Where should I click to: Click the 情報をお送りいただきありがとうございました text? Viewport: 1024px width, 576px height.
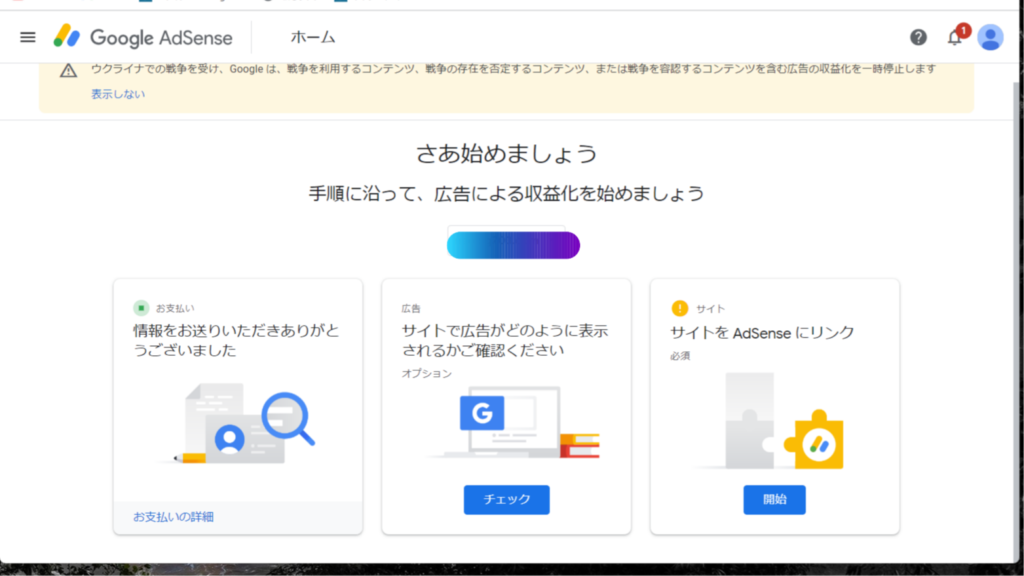236,340
